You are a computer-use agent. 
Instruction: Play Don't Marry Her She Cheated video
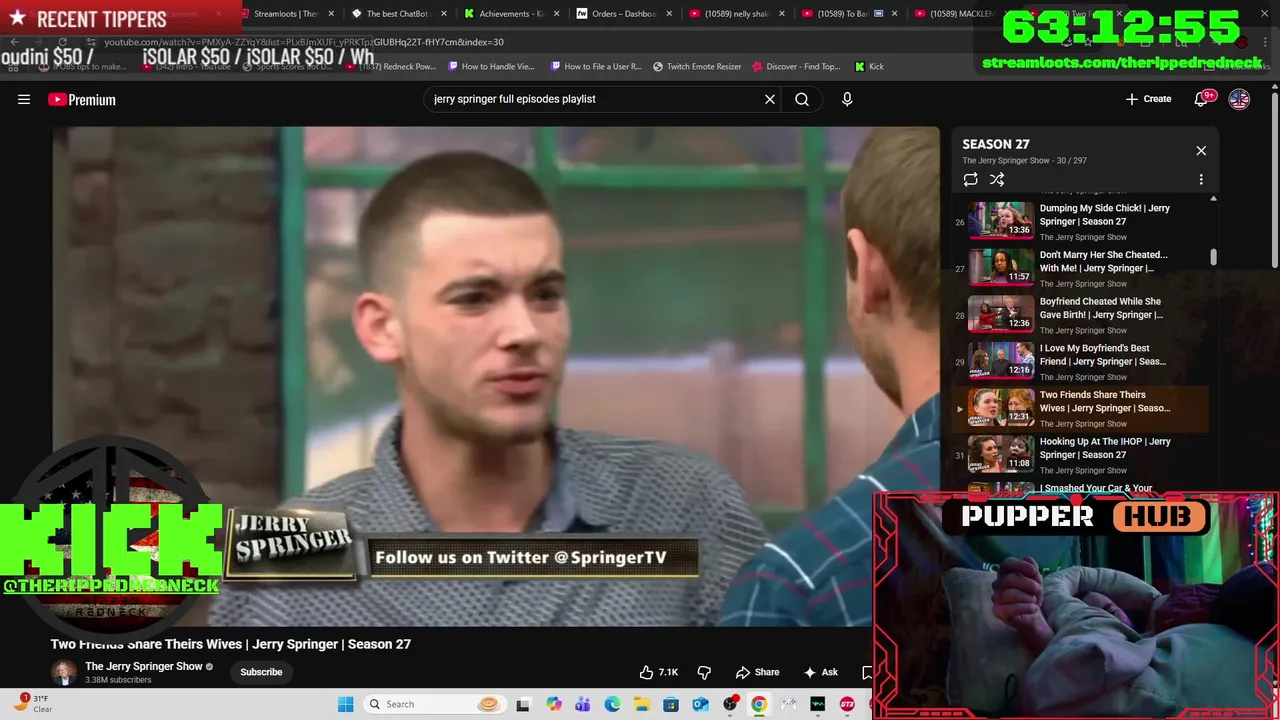(x=1081, y=268)
